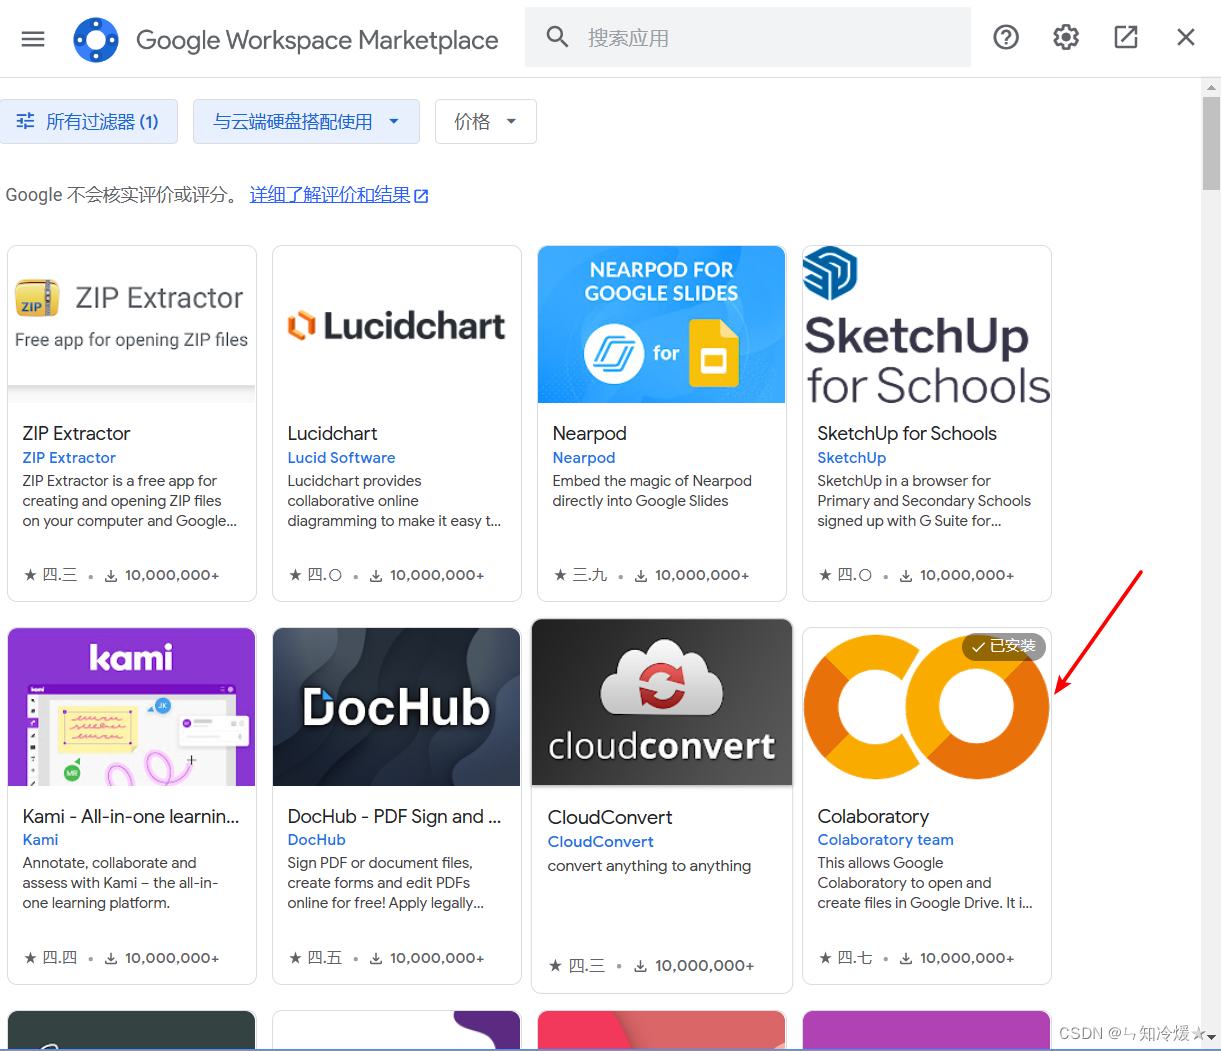Click DocHub star rating 四.五

click(316, 958)
